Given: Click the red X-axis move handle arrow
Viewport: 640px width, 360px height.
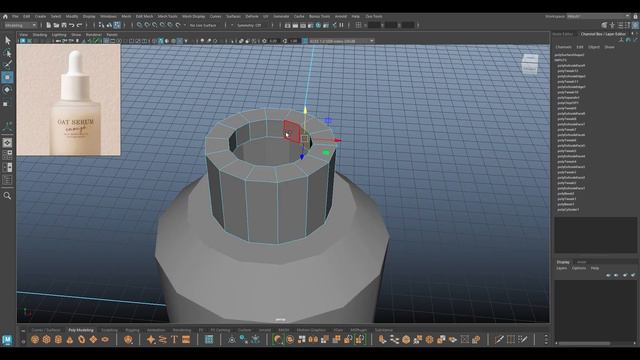Looking at the screenshot, I should (x=338, y=140).
